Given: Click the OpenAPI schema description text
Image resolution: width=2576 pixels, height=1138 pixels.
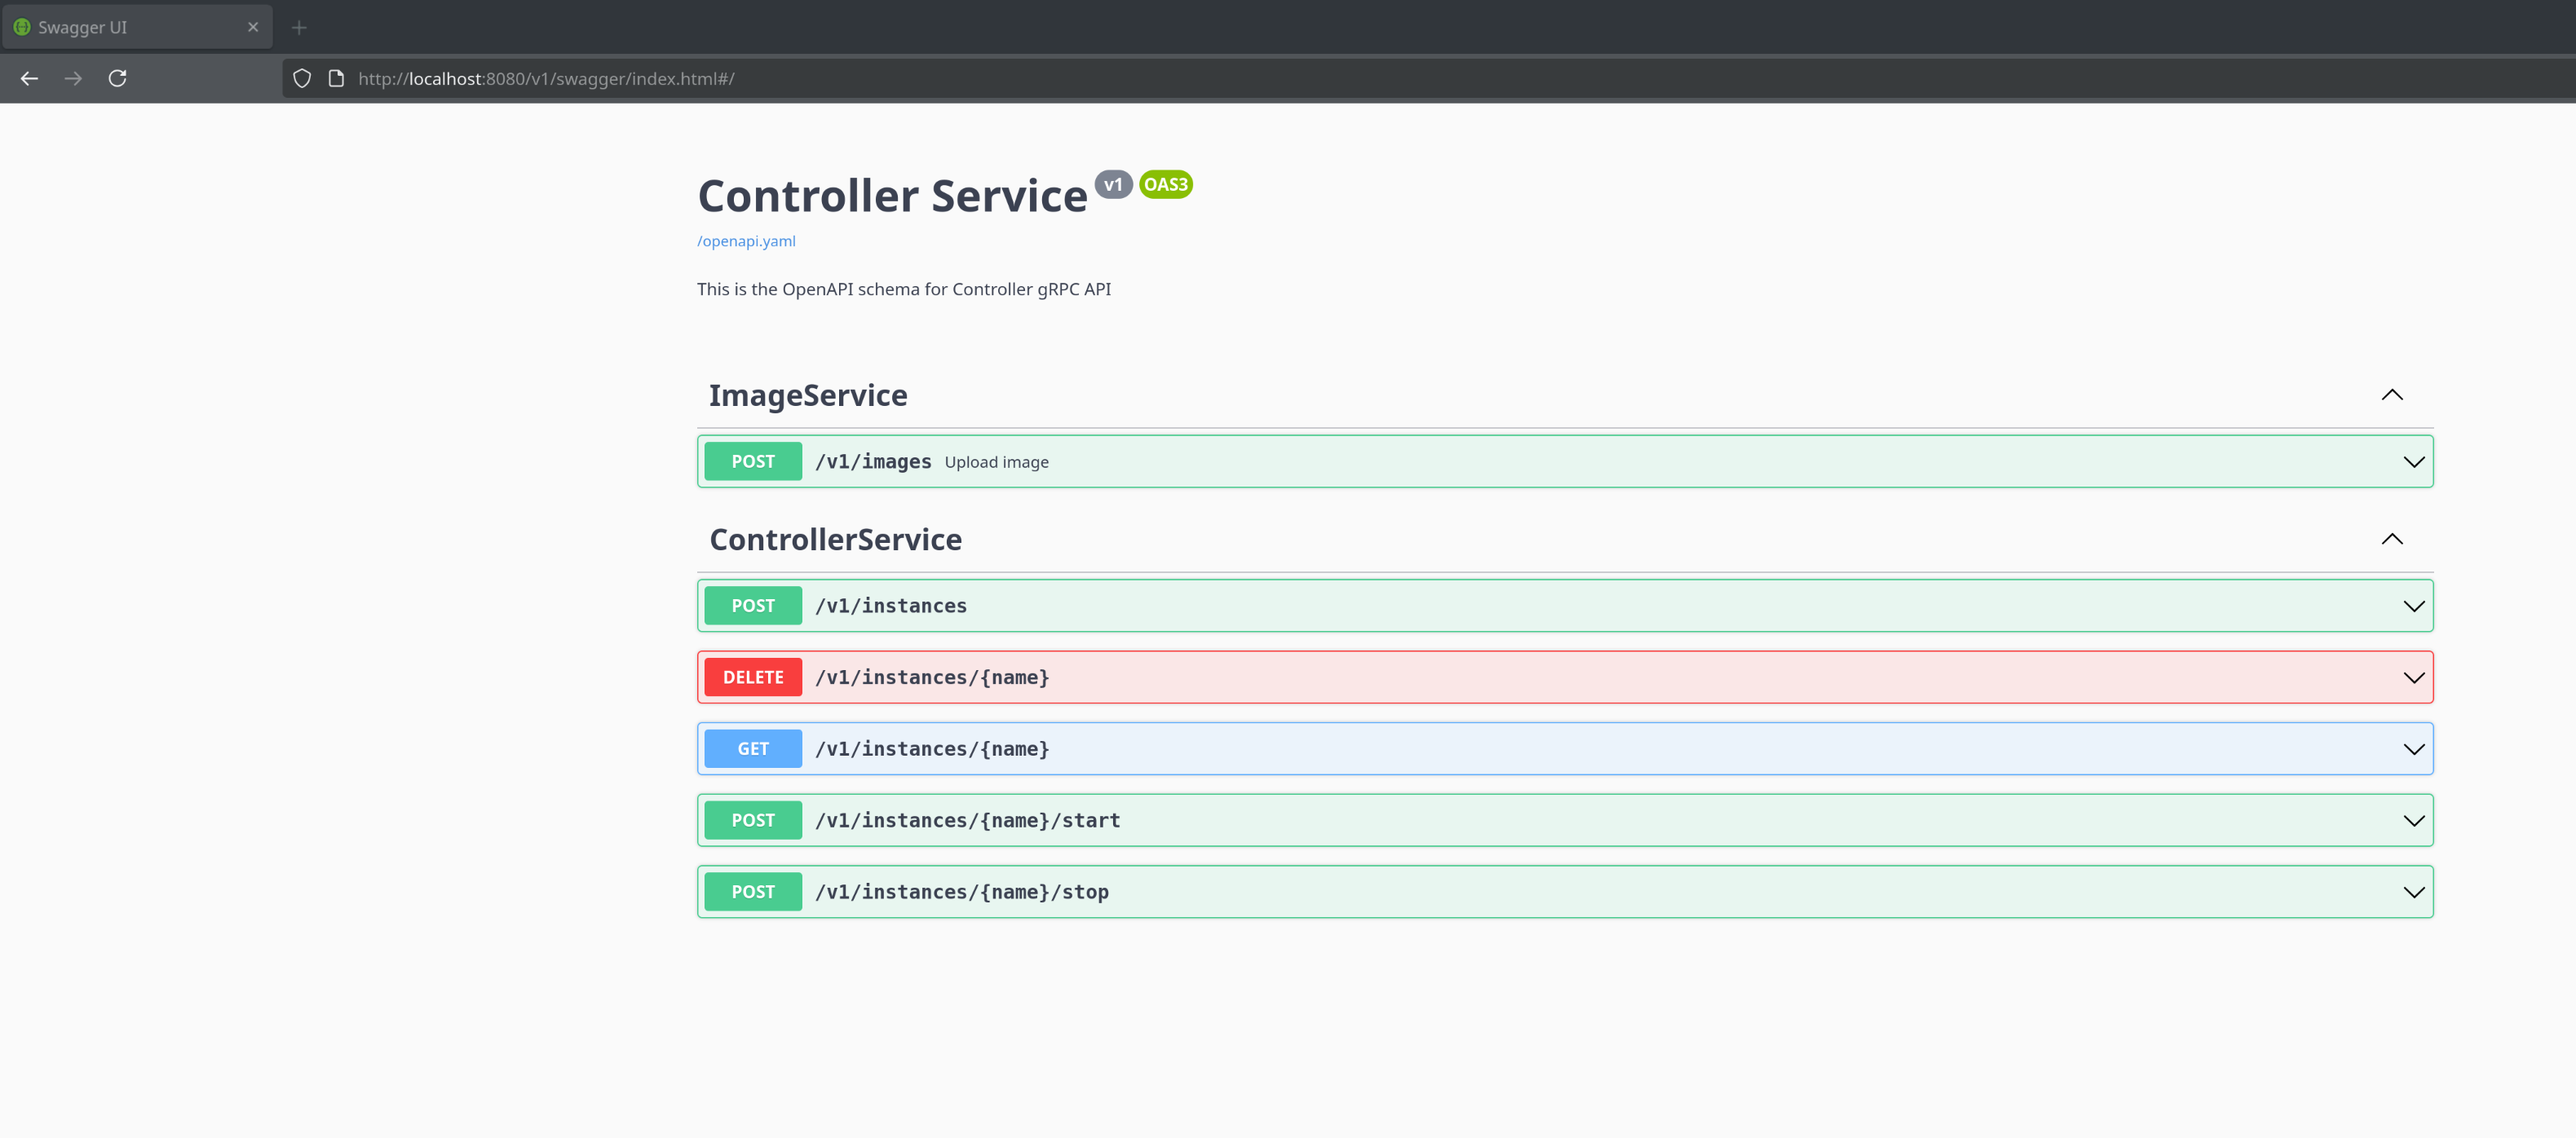Looking at the screenshot, I should coord(904,289).
